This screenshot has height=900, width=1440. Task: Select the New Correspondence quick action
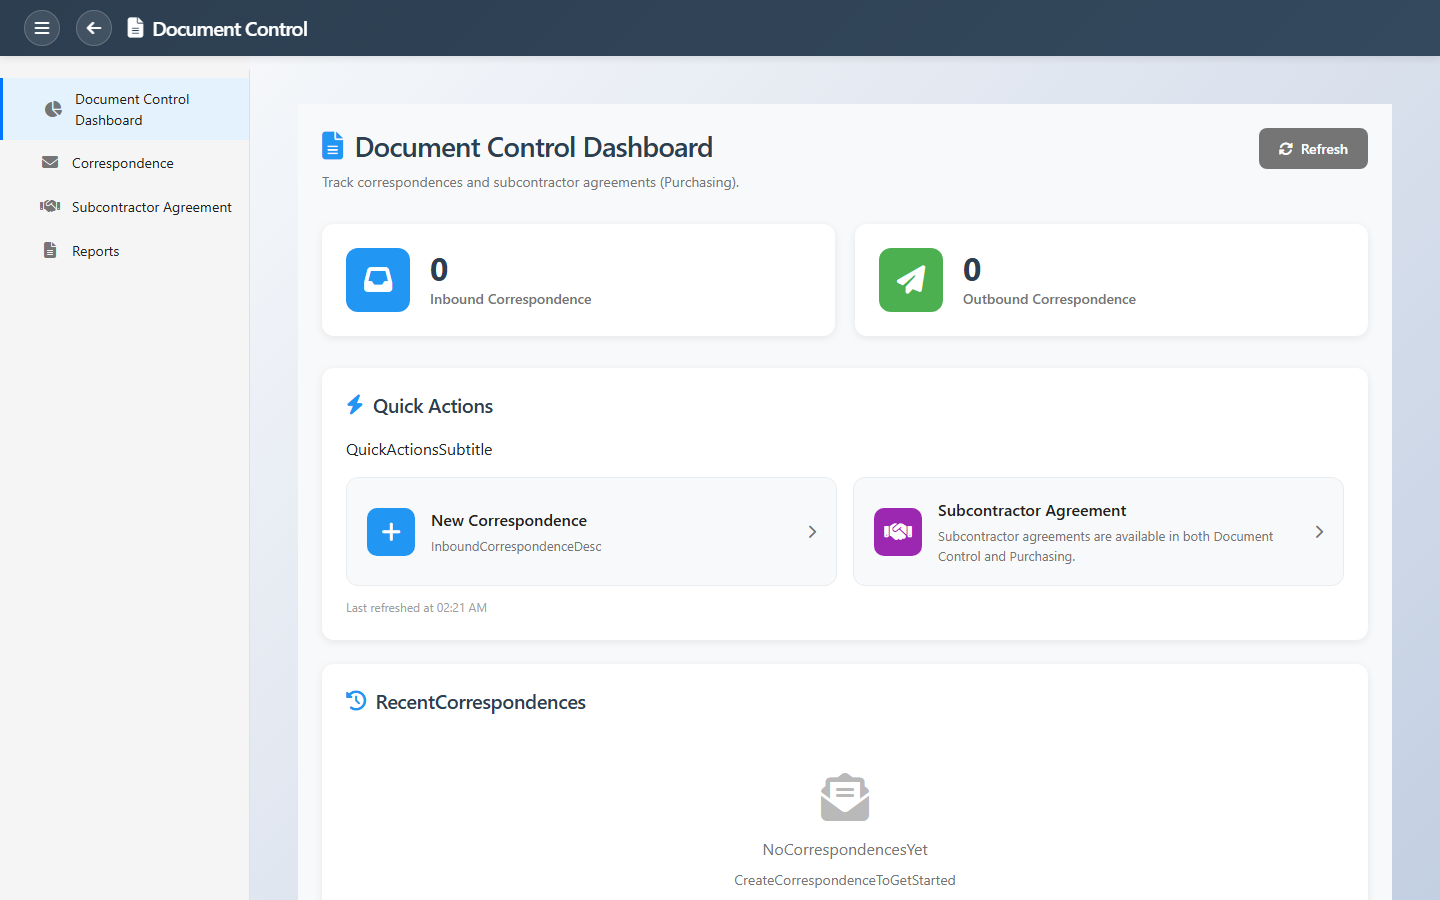click(x=590, y=532)
